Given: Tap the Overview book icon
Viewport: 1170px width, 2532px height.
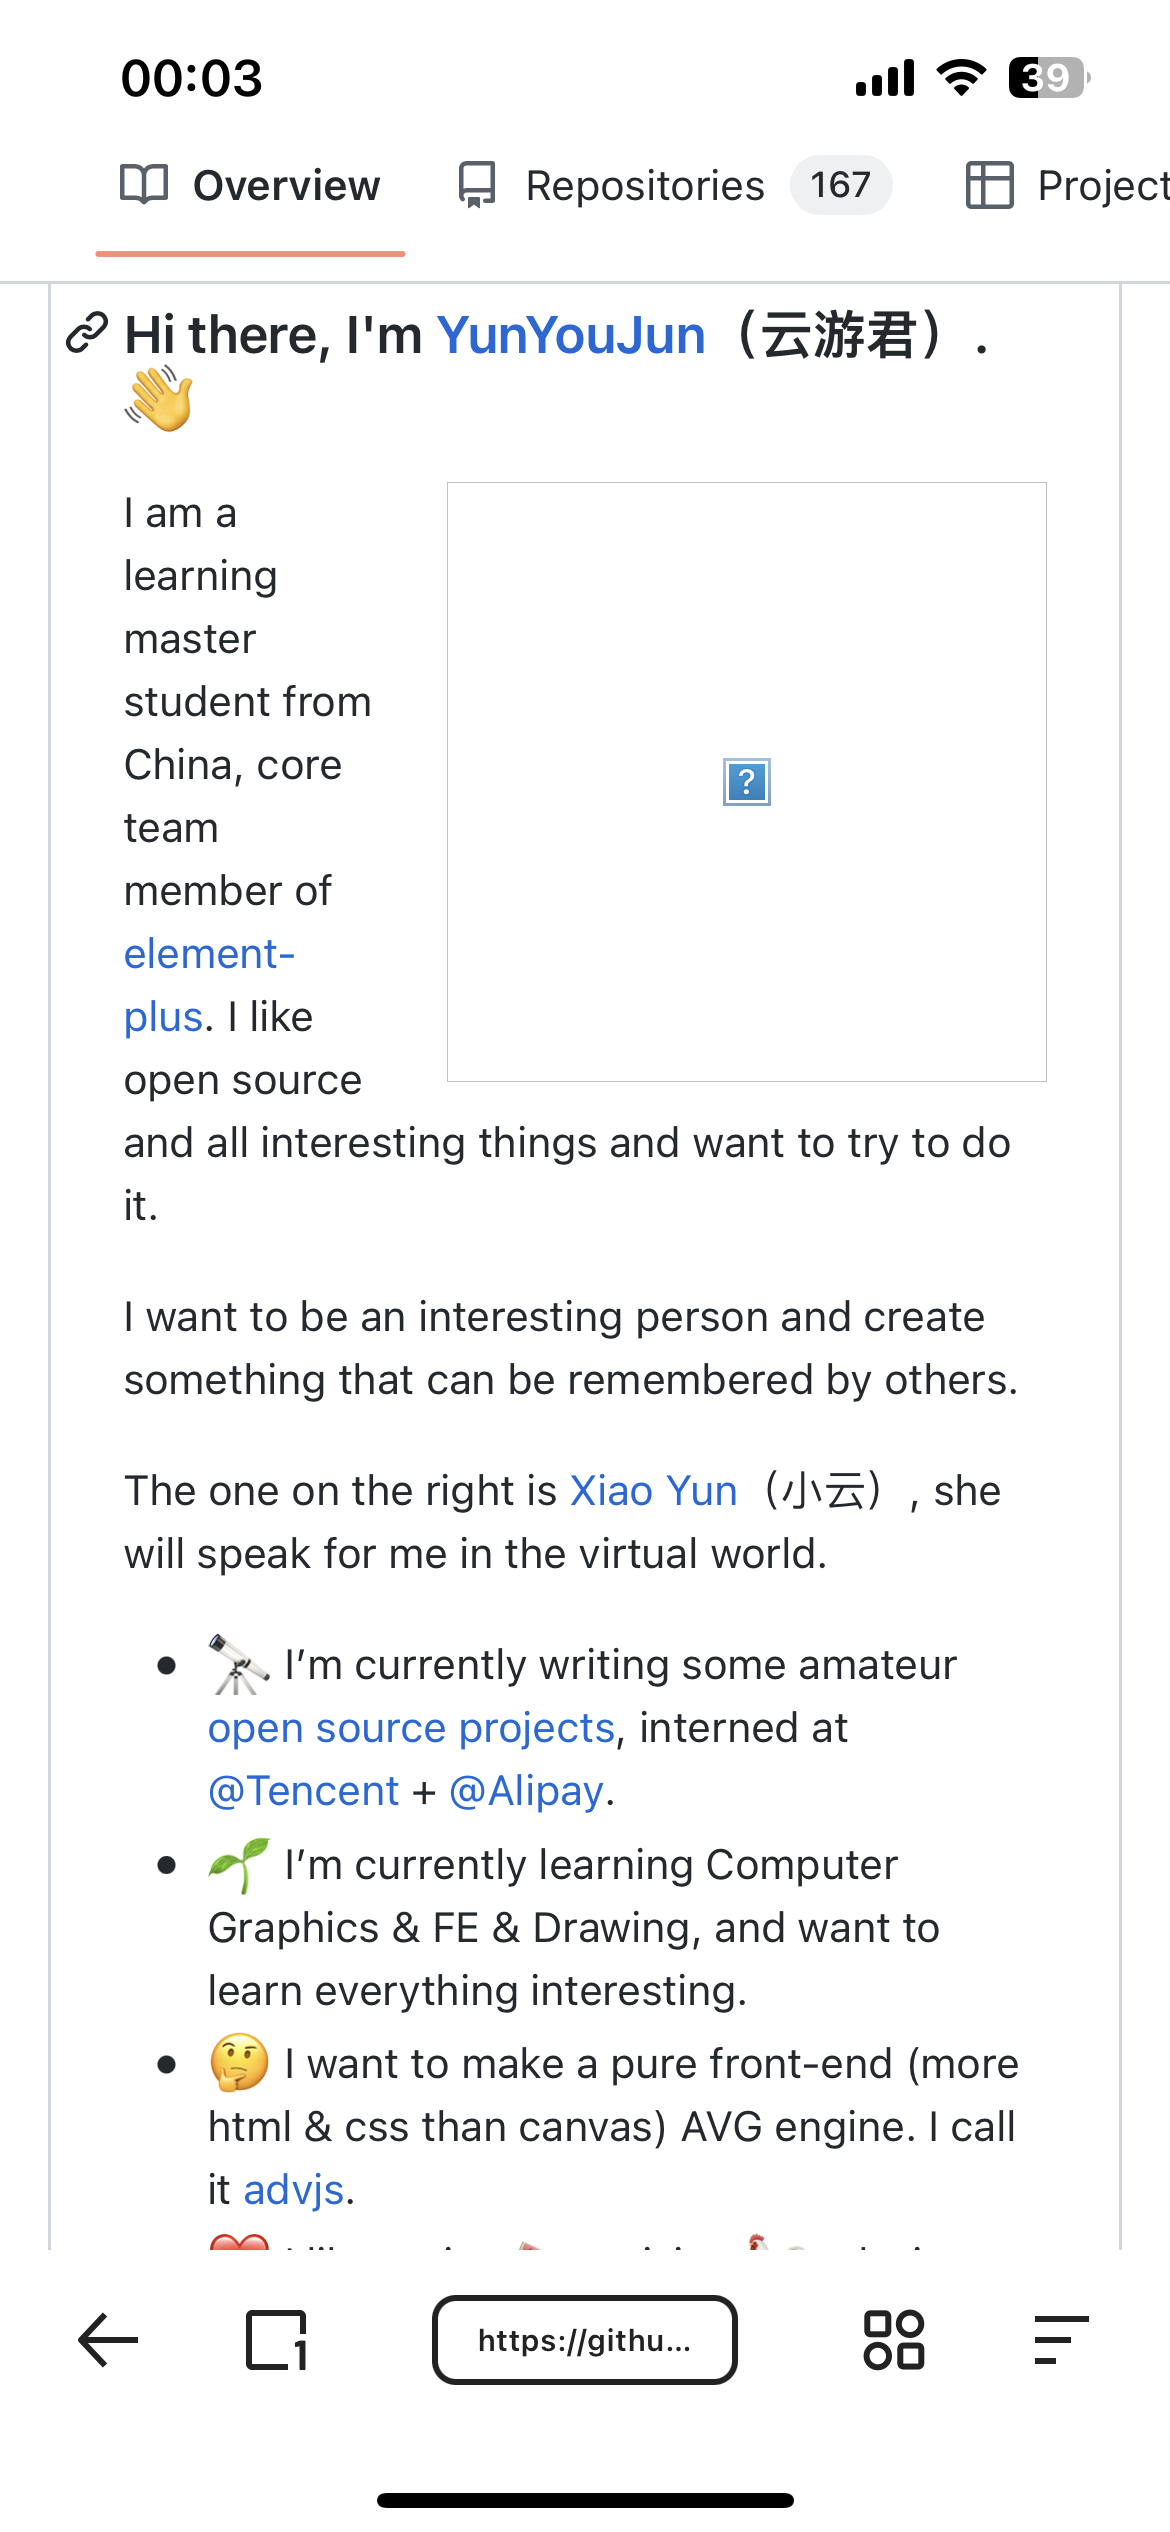Looking at the screenshot, I should tap(144, 185).
